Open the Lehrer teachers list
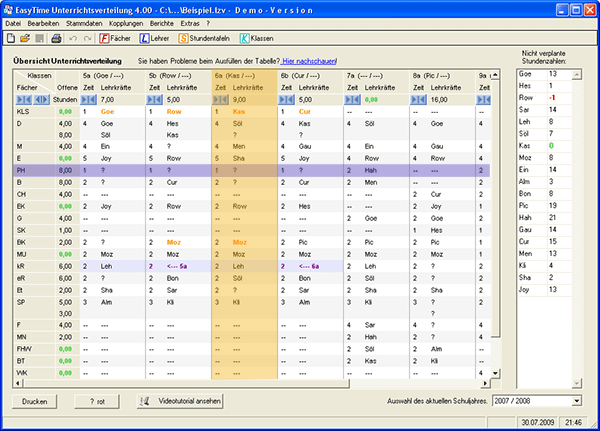This screenshot has width=600, height=431. click(x=155, y=38)
